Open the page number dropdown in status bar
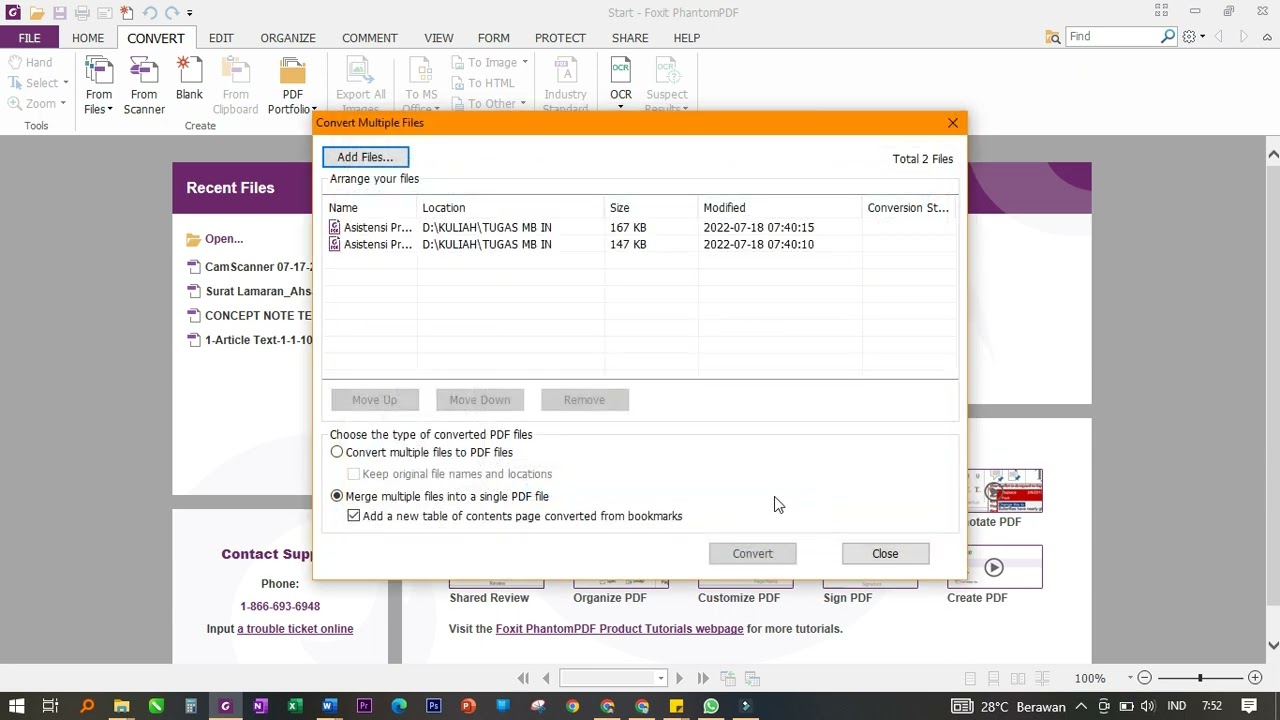 (x=661, y=678)
